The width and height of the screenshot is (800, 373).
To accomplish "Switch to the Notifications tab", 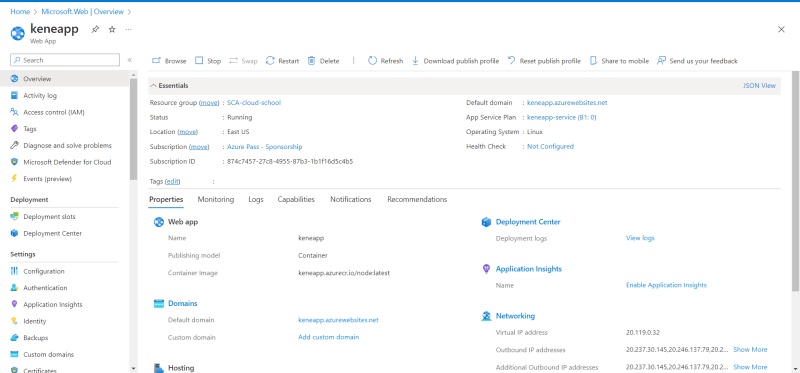I will (x=351, y=200).
